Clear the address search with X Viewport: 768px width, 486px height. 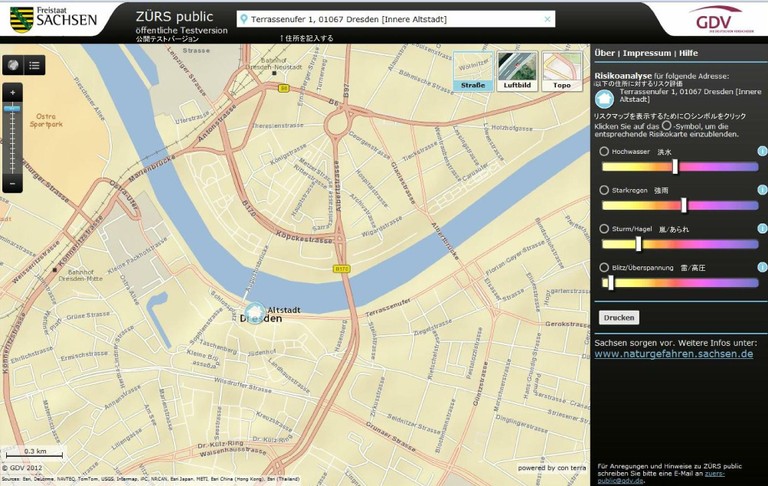547,19
